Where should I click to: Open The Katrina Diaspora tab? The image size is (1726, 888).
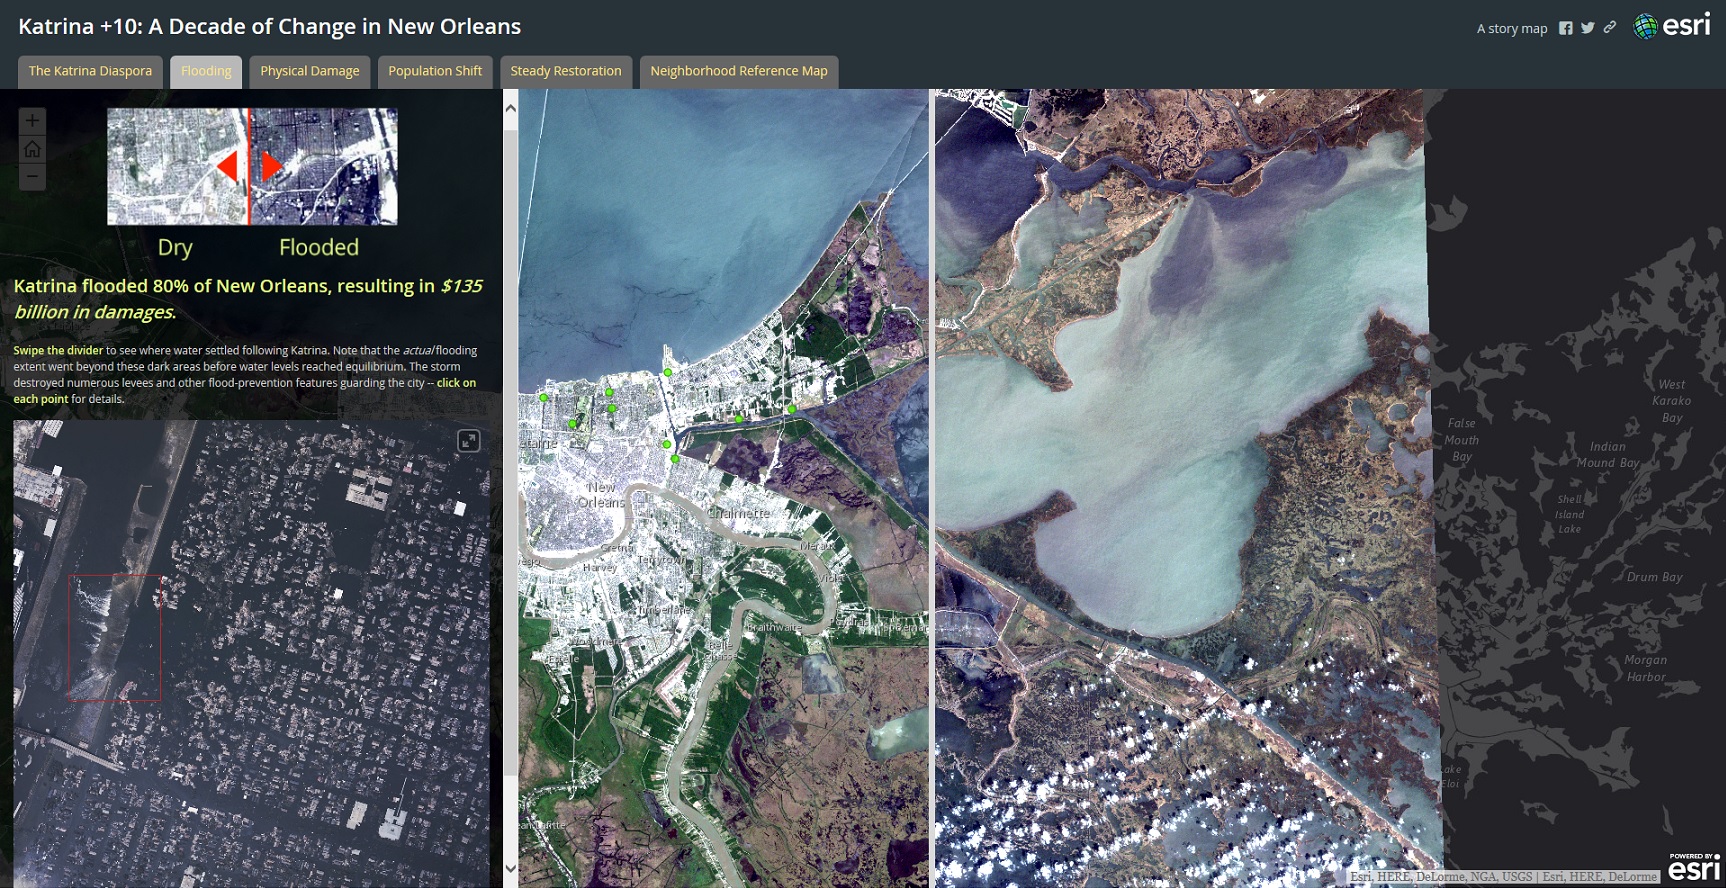pyautogui.click(x=90, y=71)
